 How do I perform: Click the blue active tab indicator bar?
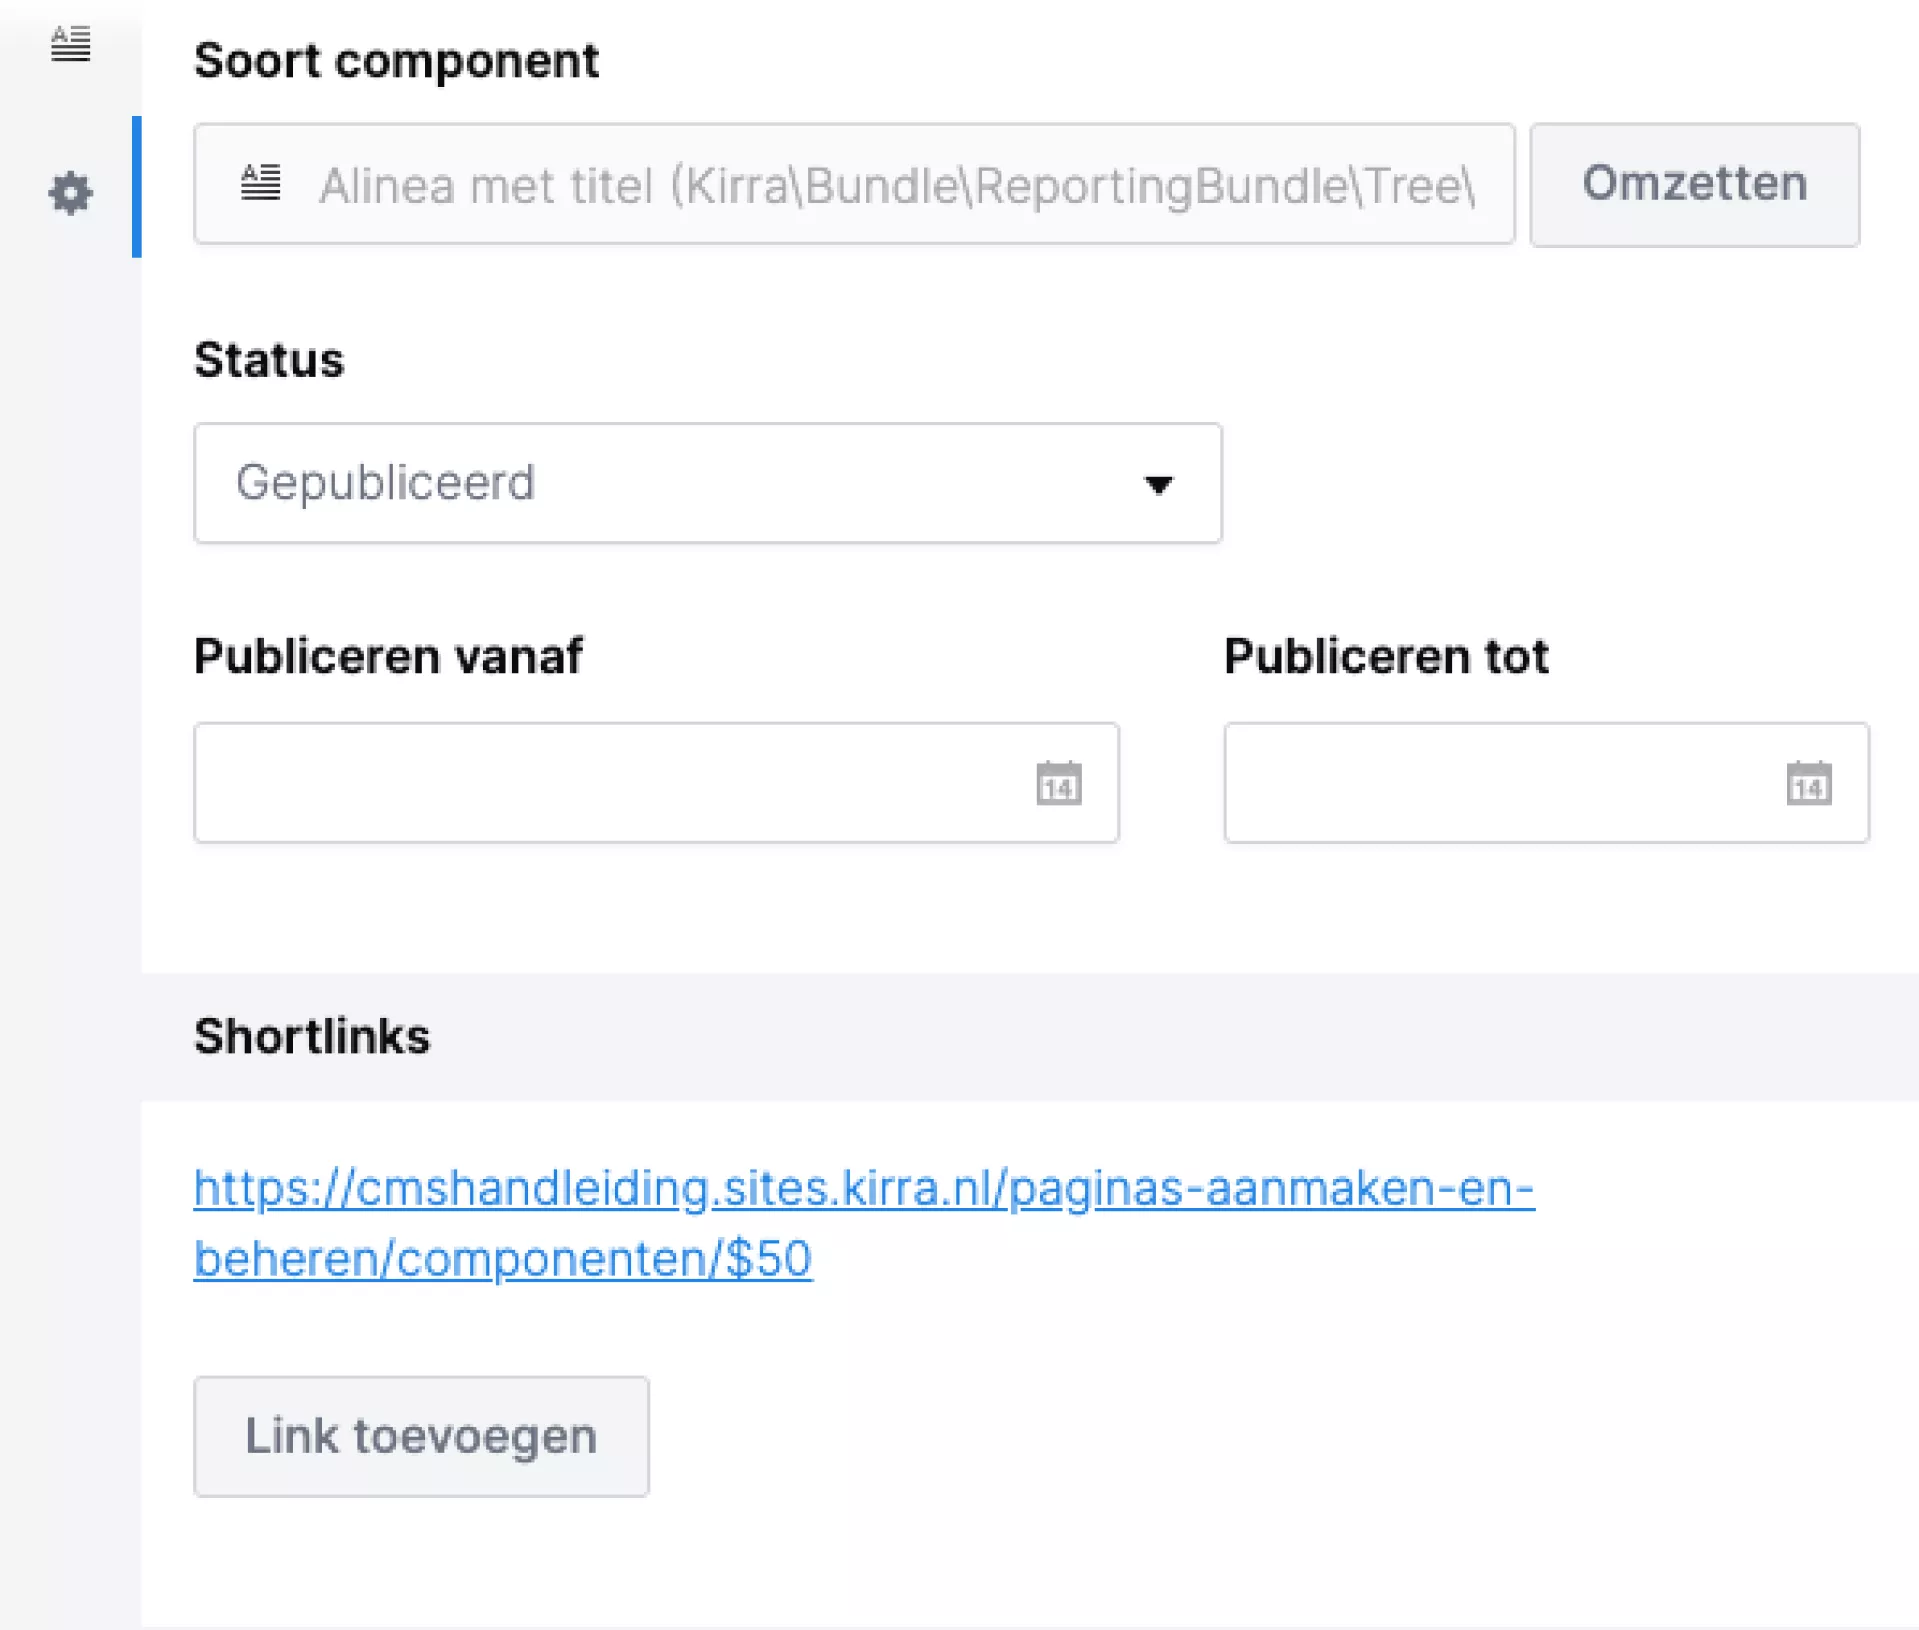[x=137, y=187]
